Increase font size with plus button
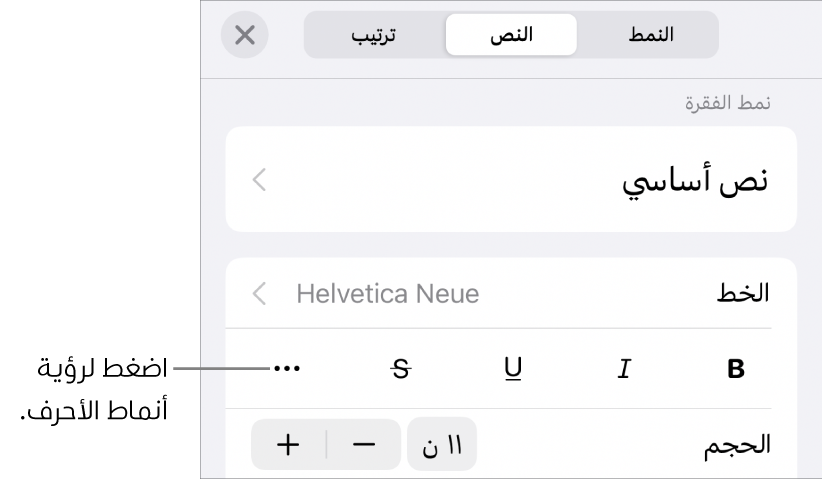This screenshot has width=822, height=479. [289, 445]
